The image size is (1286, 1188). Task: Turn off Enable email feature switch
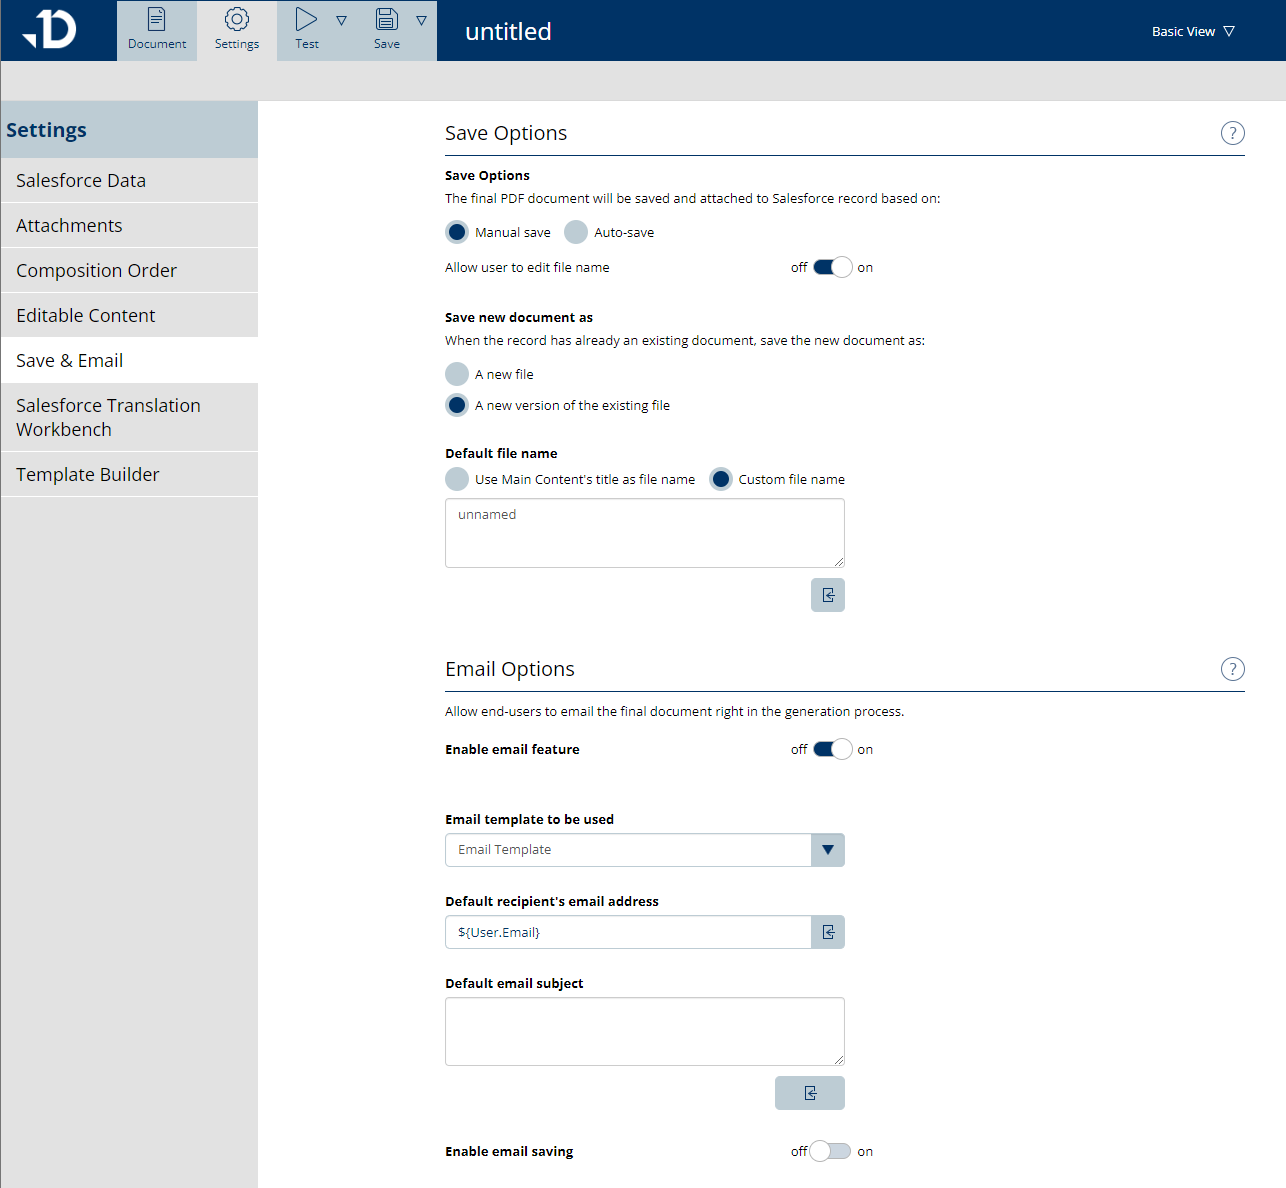point(832,749)
